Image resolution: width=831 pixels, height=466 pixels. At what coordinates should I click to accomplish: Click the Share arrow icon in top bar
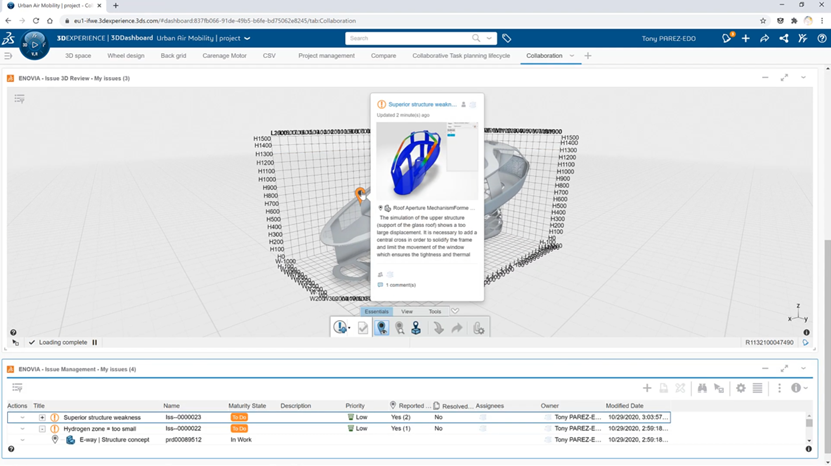click(764, 38)
